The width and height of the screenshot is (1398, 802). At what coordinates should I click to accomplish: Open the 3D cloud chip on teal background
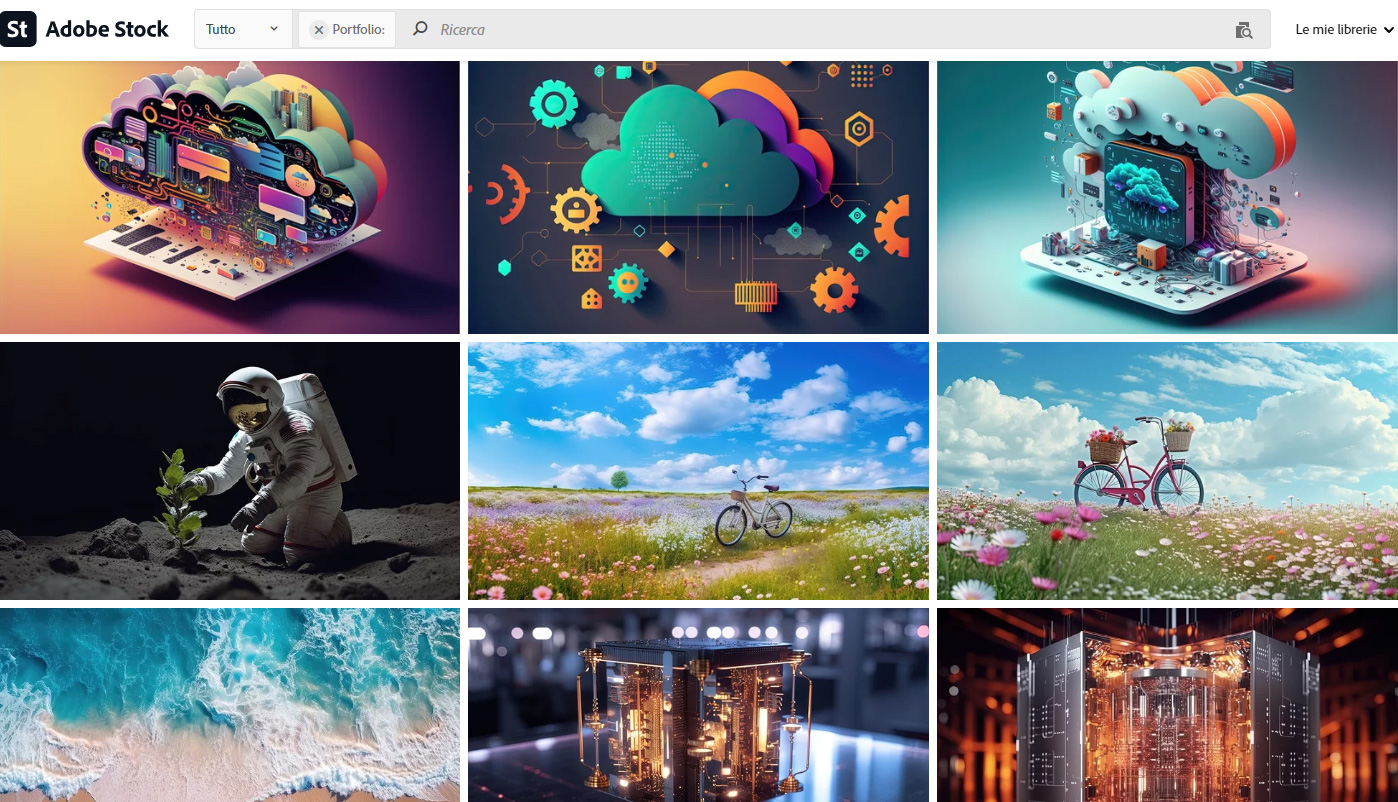click(x=1167, y=197)
